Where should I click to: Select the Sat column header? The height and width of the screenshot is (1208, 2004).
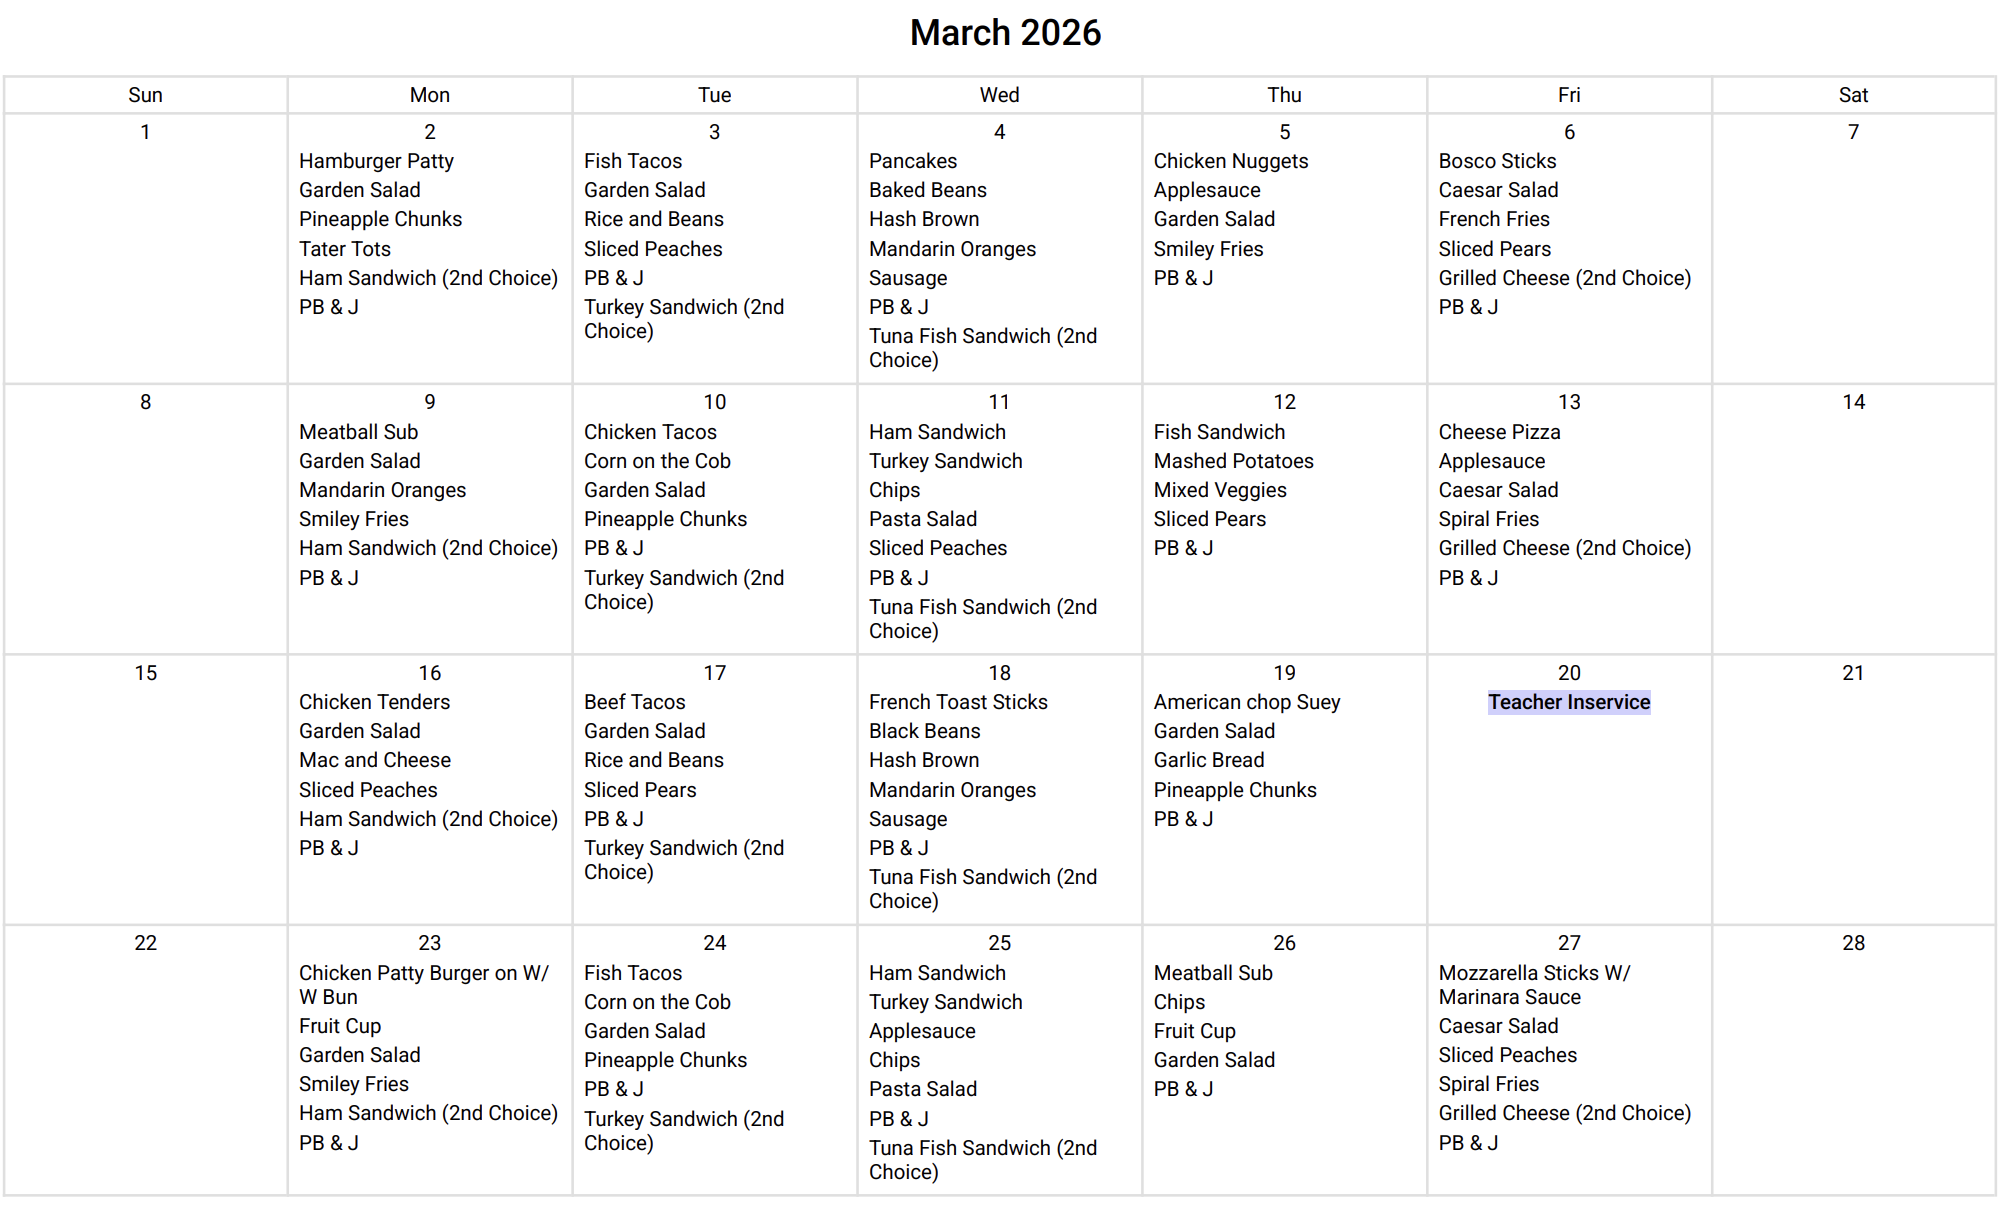point(1852,95)
